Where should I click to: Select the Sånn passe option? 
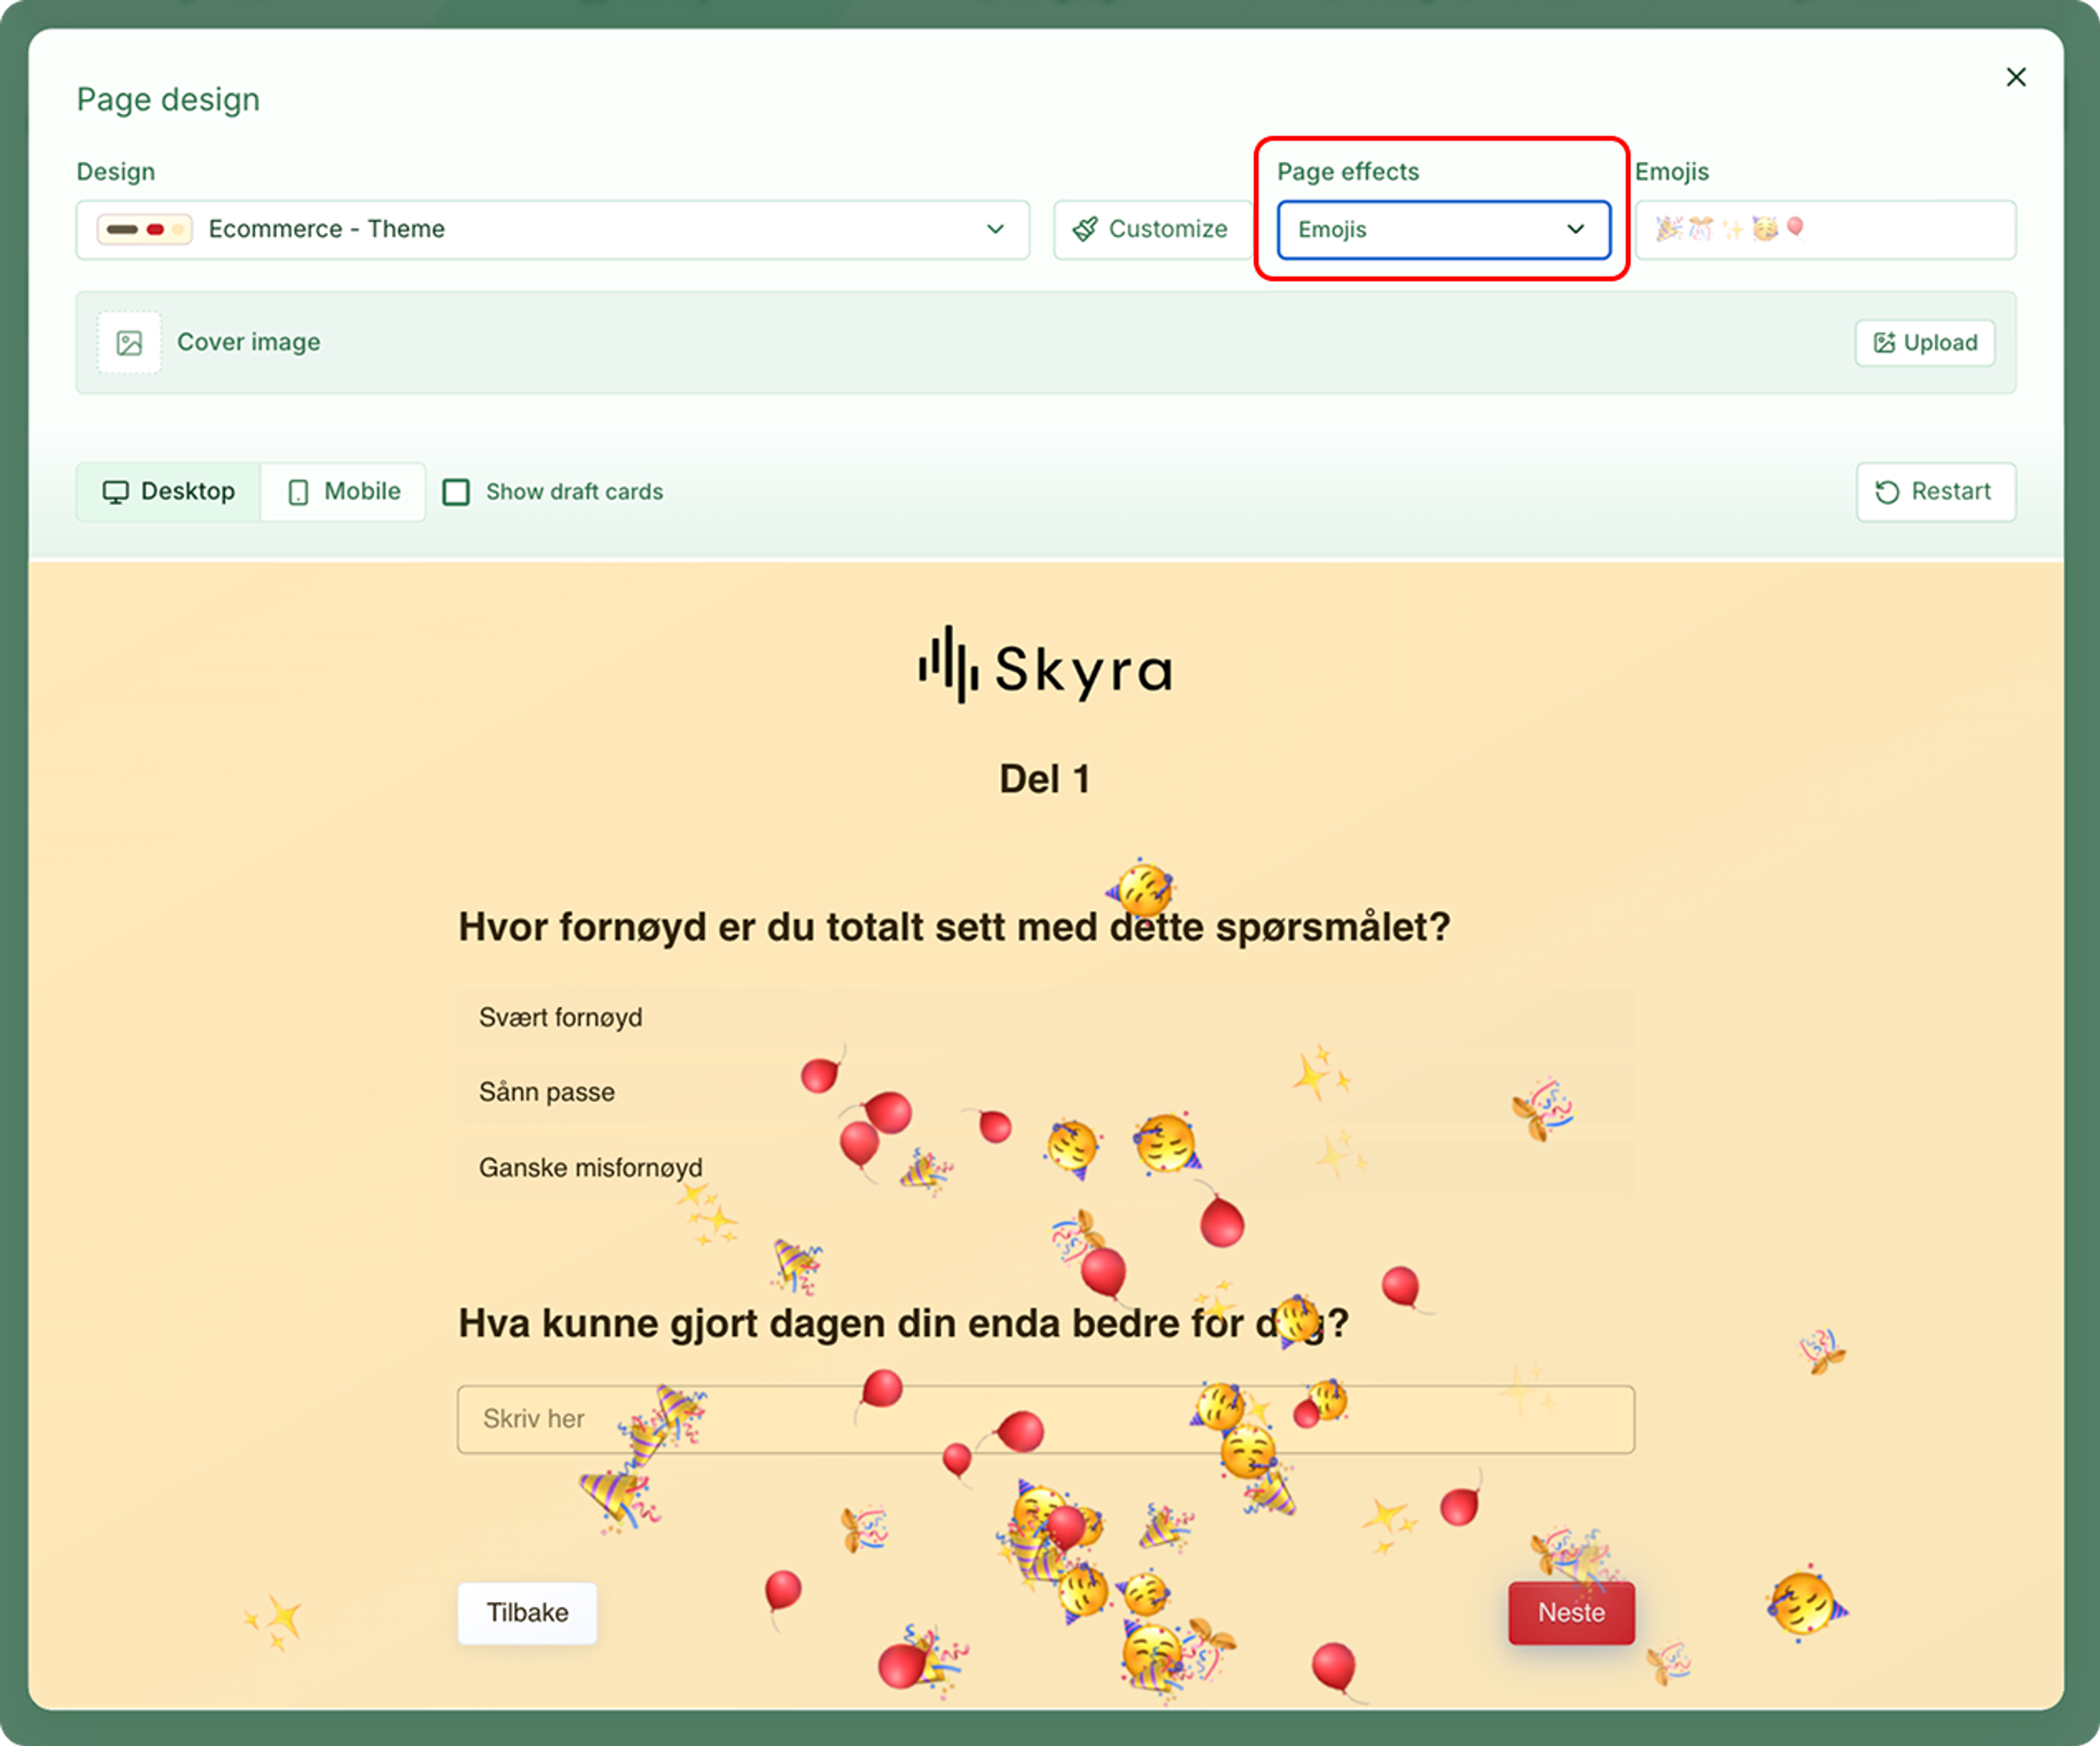tap(1045, 1092)
